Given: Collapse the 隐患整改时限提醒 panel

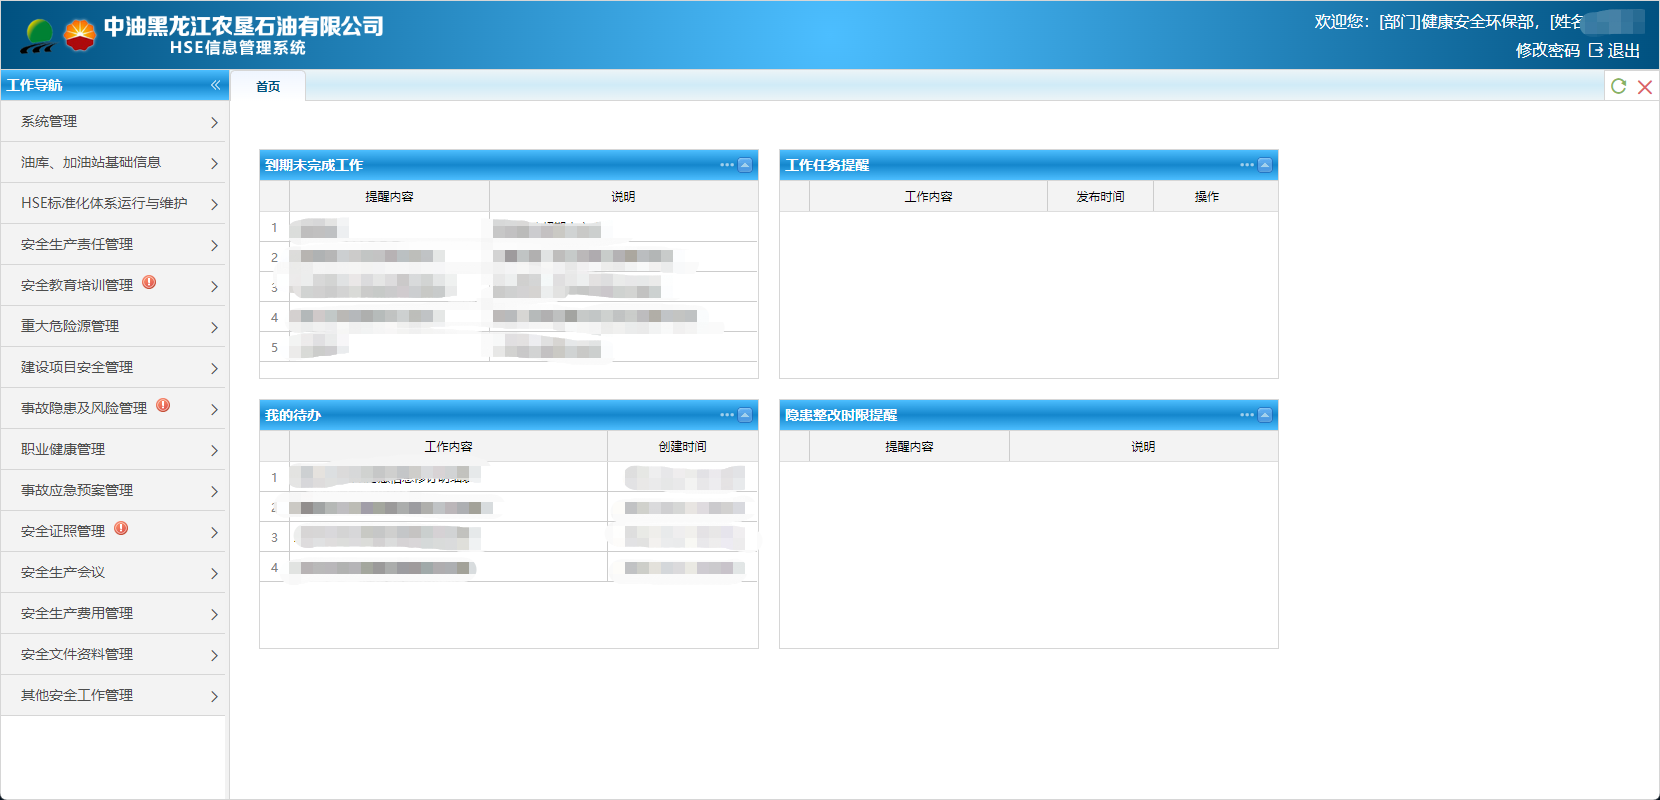Looking at the screenshot, I should point(1265,415).
